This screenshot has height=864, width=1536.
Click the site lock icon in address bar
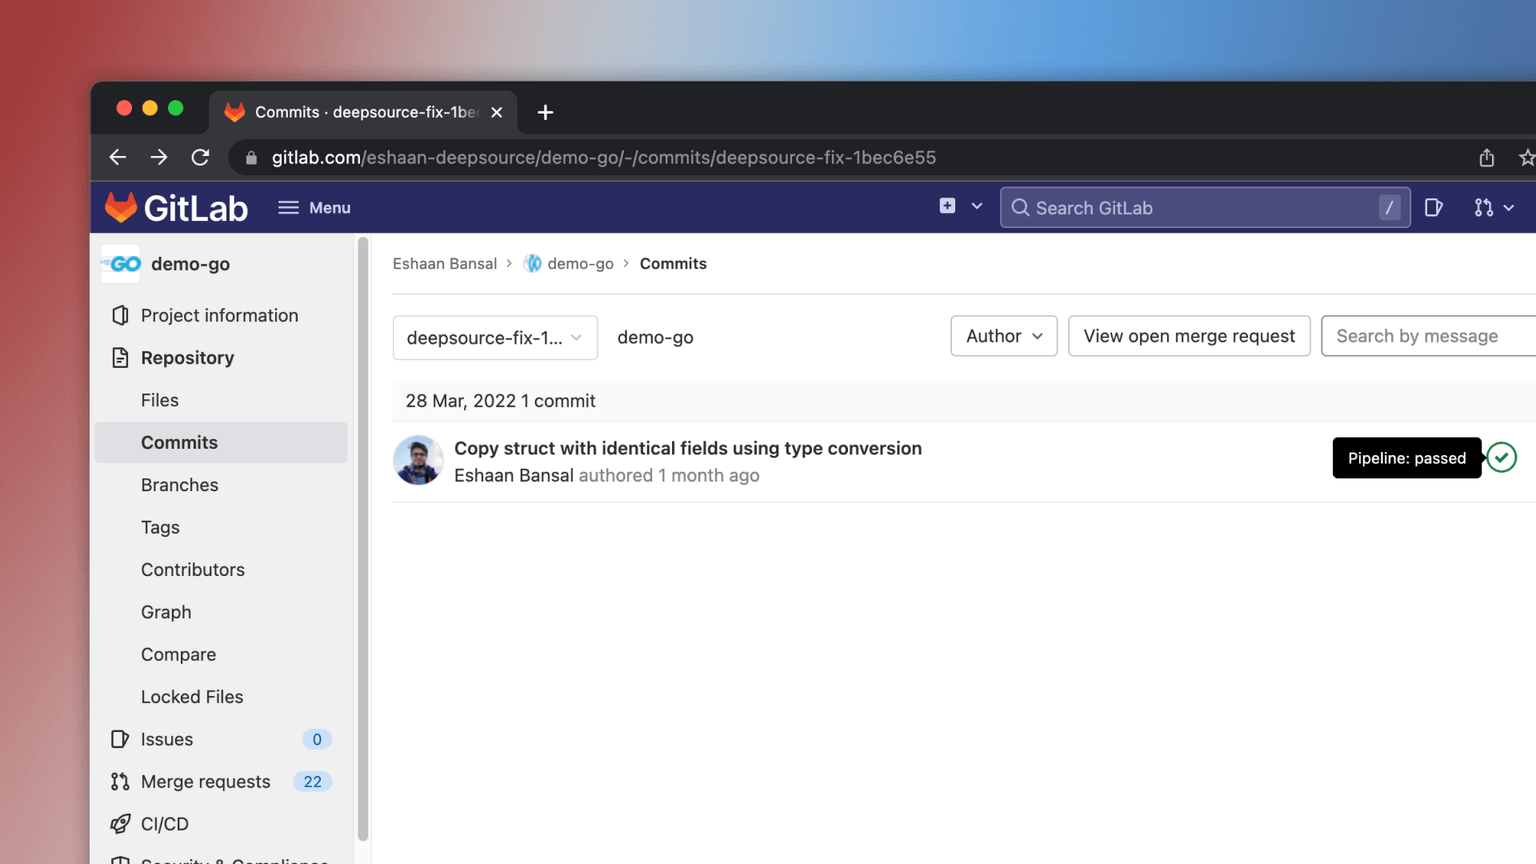tap(251, 158)
